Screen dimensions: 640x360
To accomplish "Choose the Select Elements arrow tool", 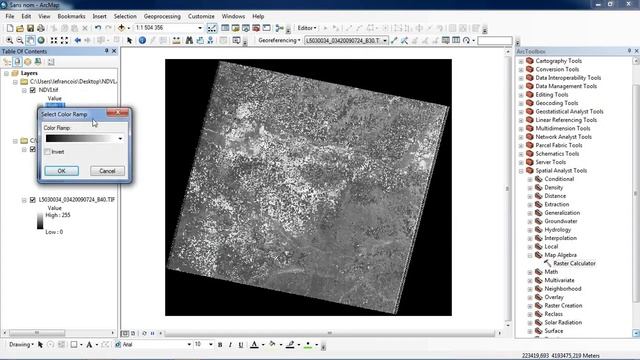I will coord(129,40).
